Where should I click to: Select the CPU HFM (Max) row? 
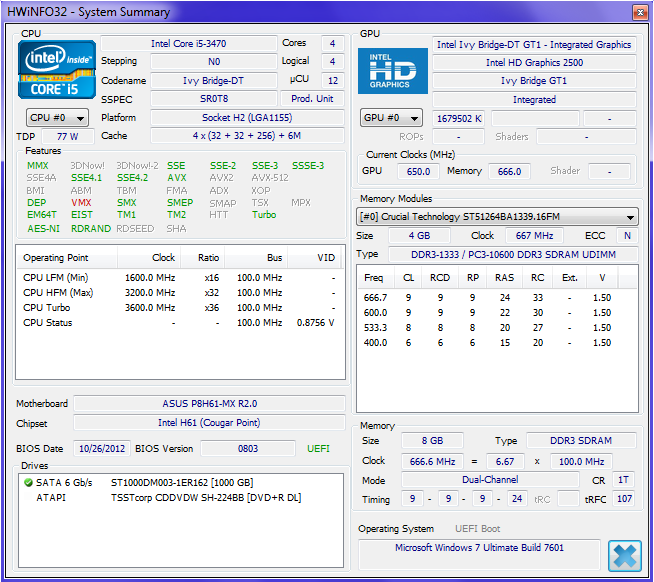click(x=179, y=293)
